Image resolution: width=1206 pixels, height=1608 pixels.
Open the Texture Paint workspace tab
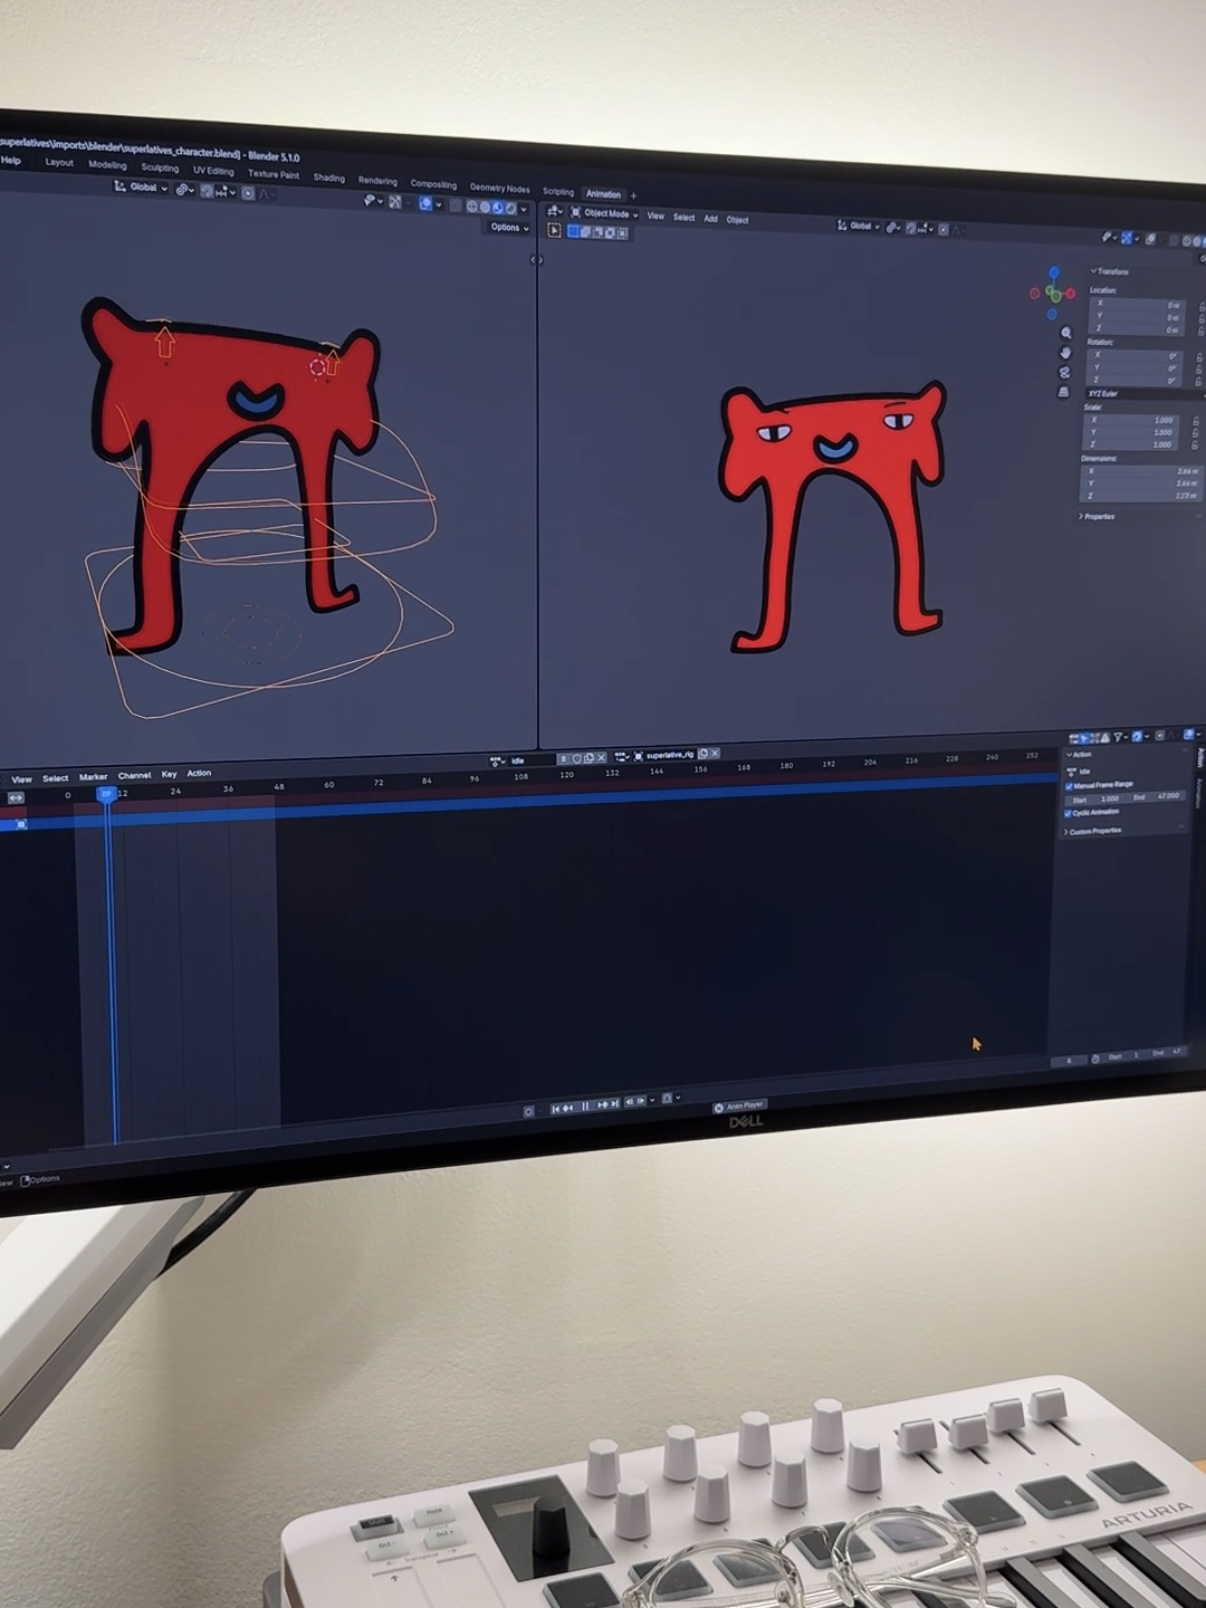(273, 174)
